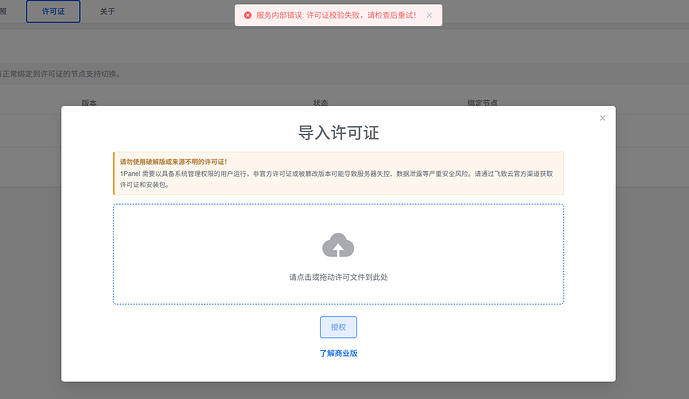Click the 版本 column header behind dialog
The height and width of the screenshot is (399, 689).
89,103
